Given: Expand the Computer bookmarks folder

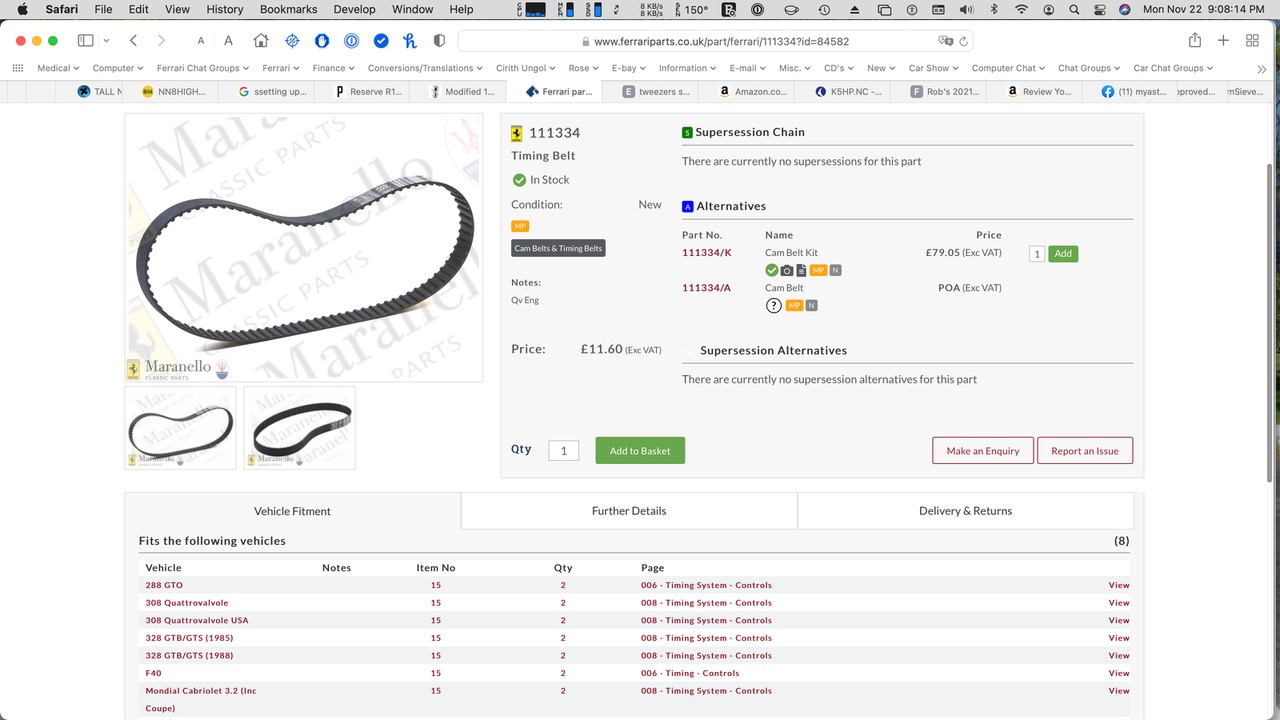Looking at the screenshot, I should 117,68.
